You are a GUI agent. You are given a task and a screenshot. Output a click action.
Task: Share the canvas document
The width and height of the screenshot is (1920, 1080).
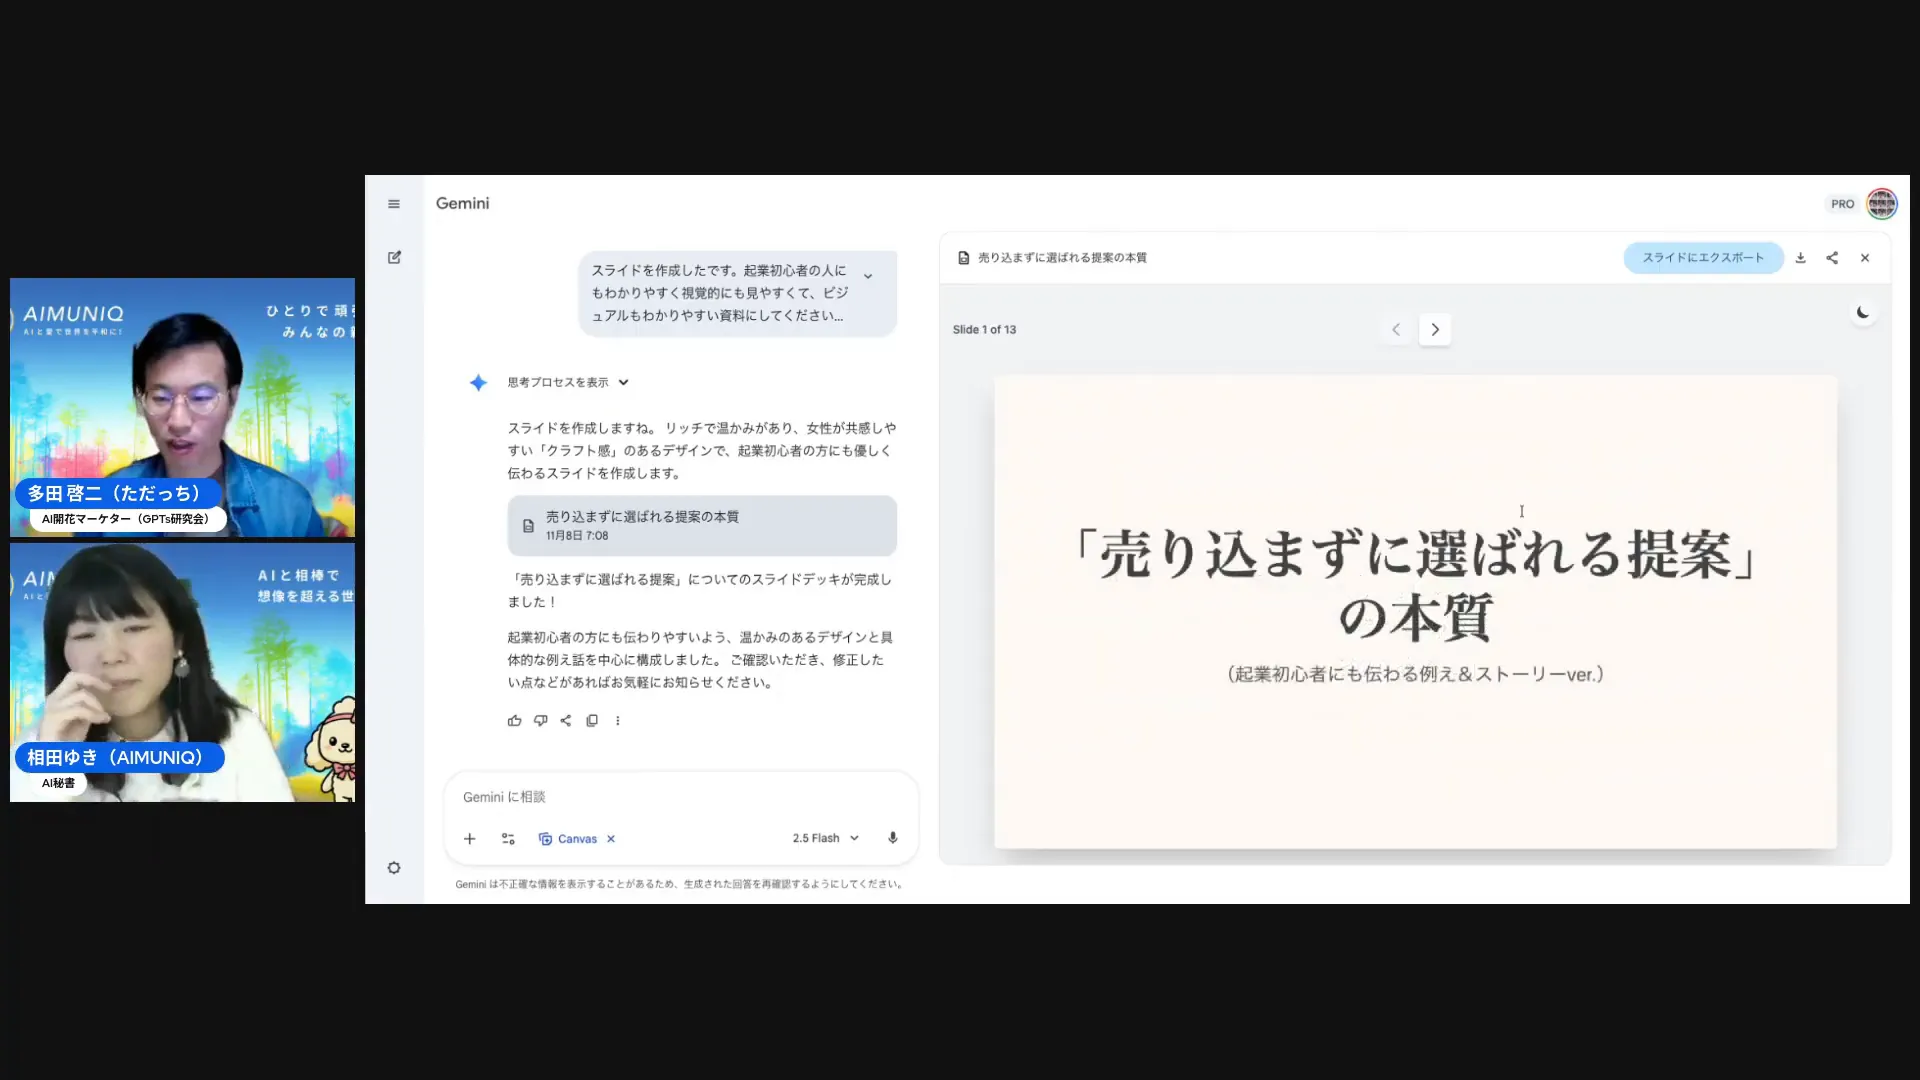click(1832, 257)
